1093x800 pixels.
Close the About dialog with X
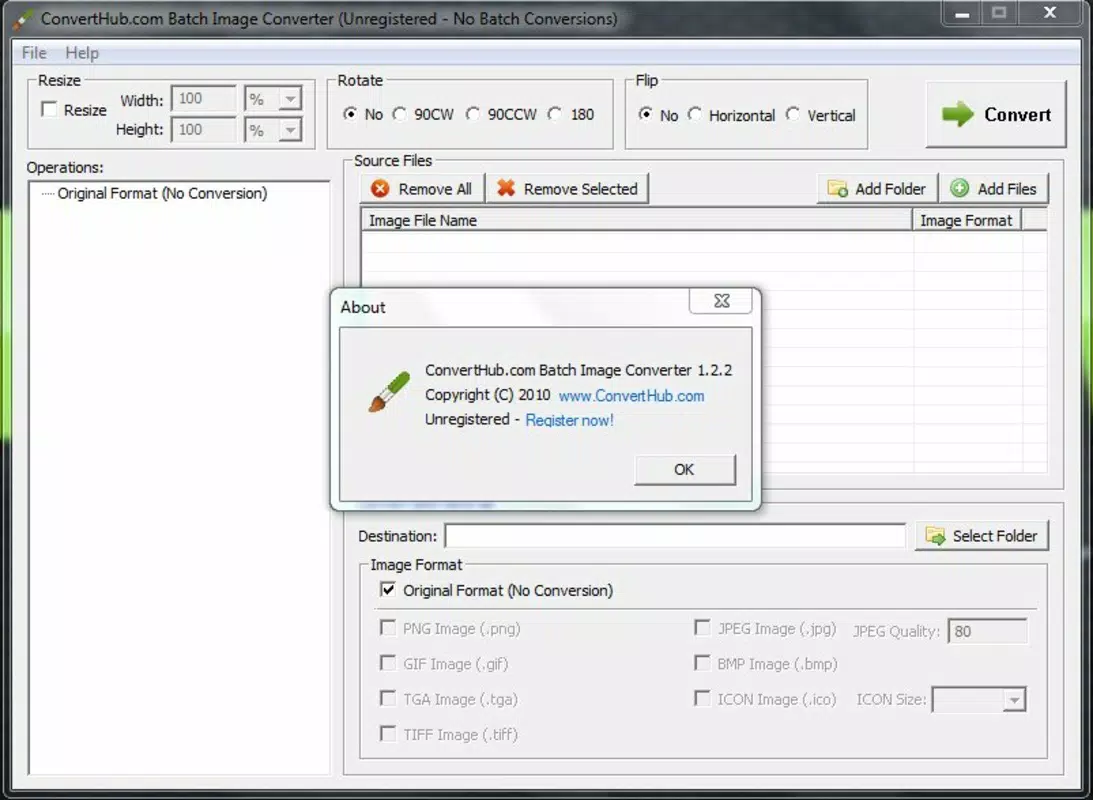[x=721, y=301]
